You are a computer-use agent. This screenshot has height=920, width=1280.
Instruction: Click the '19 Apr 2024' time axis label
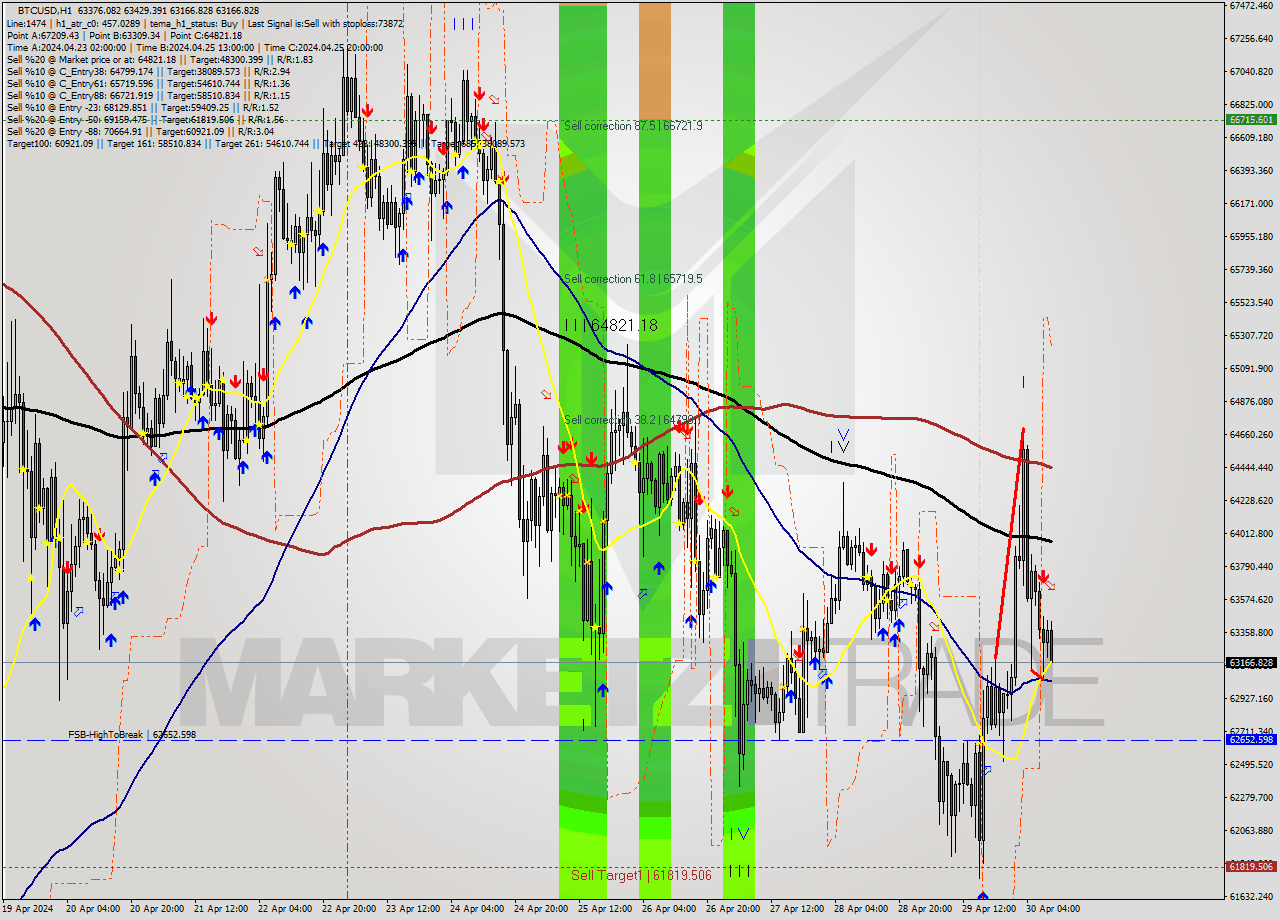28,909
